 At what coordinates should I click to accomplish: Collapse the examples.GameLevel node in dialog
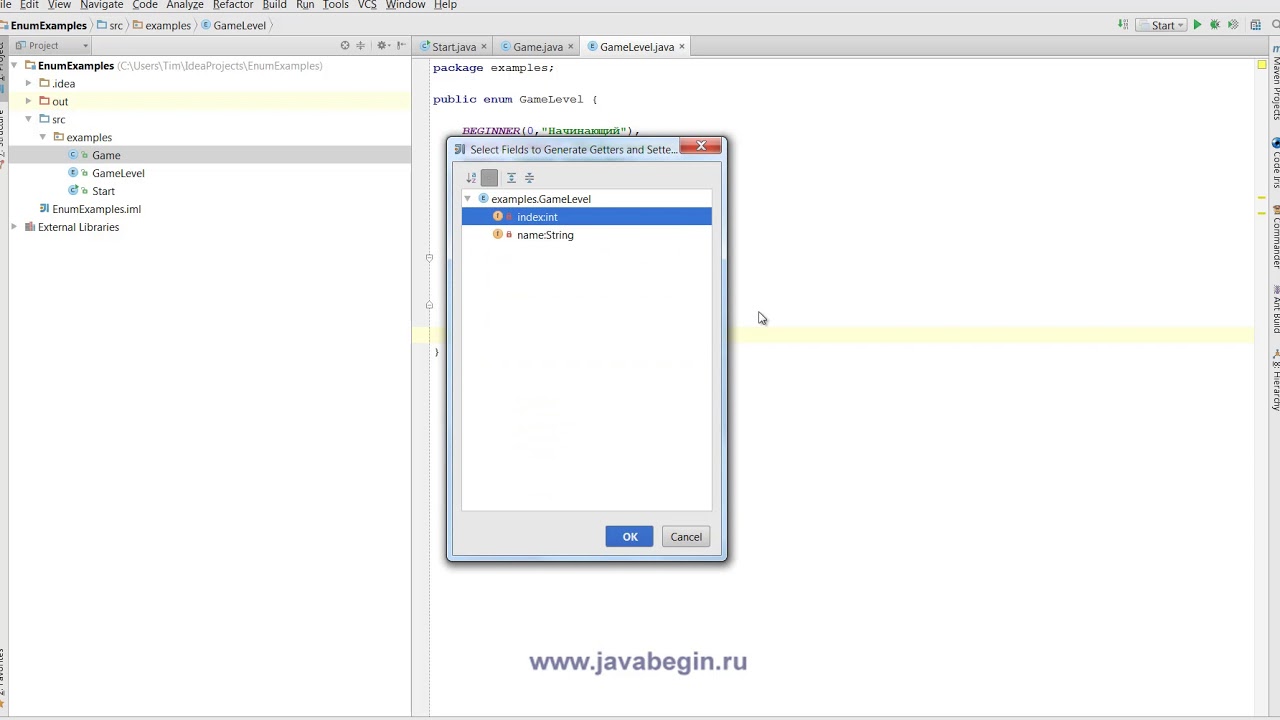(x=468, y=199)
